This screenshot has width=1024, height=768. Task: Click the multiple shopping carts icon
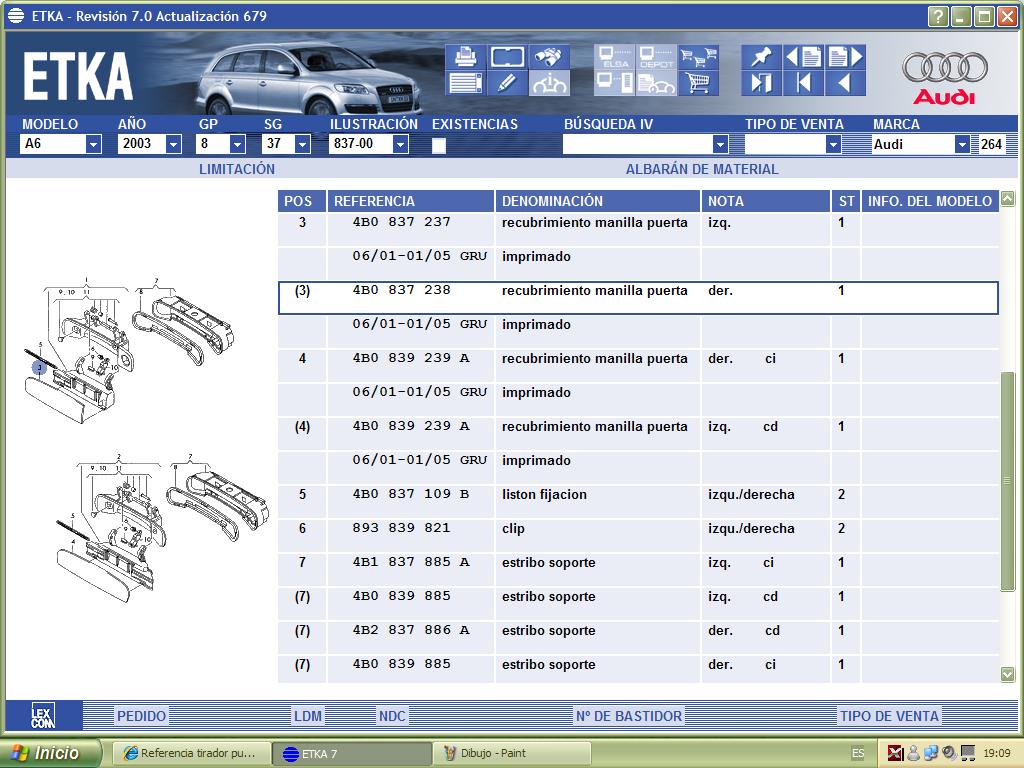(x=698, y=57)
